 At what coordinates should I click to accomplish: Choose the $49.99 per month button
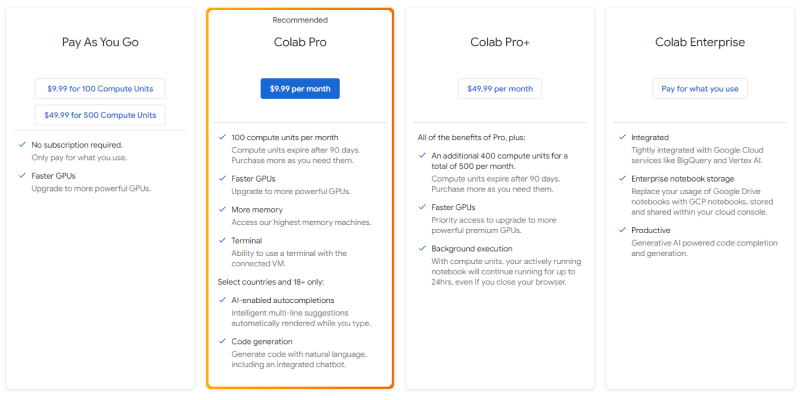[500, 88]
